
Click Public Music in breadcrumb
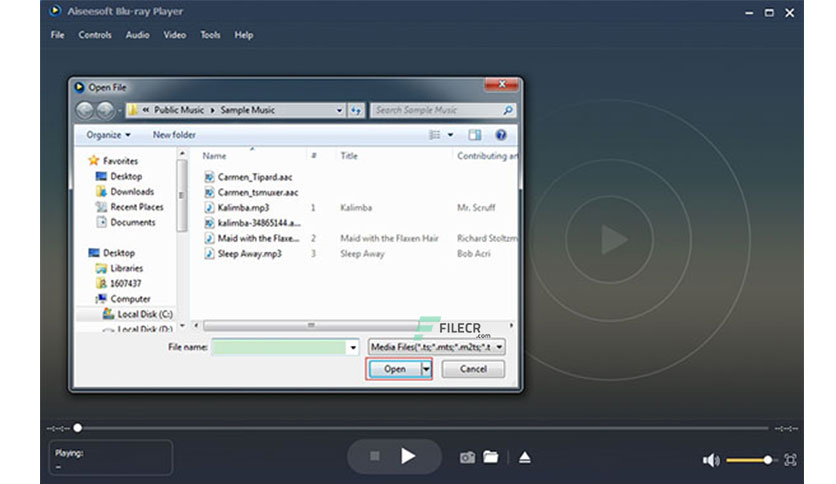click(179, 110)
